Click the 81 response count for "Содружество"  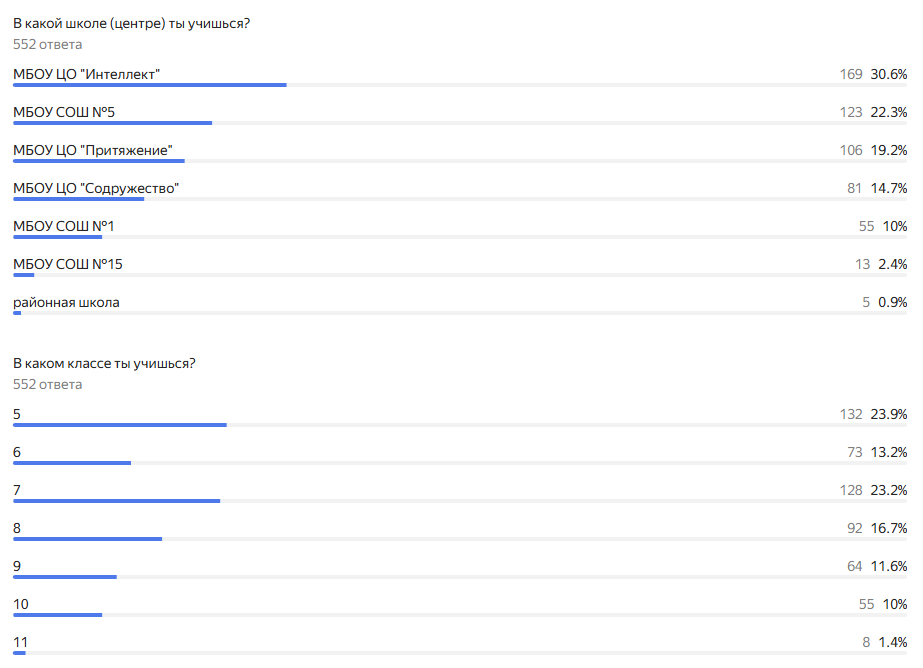tap(854, 188)
